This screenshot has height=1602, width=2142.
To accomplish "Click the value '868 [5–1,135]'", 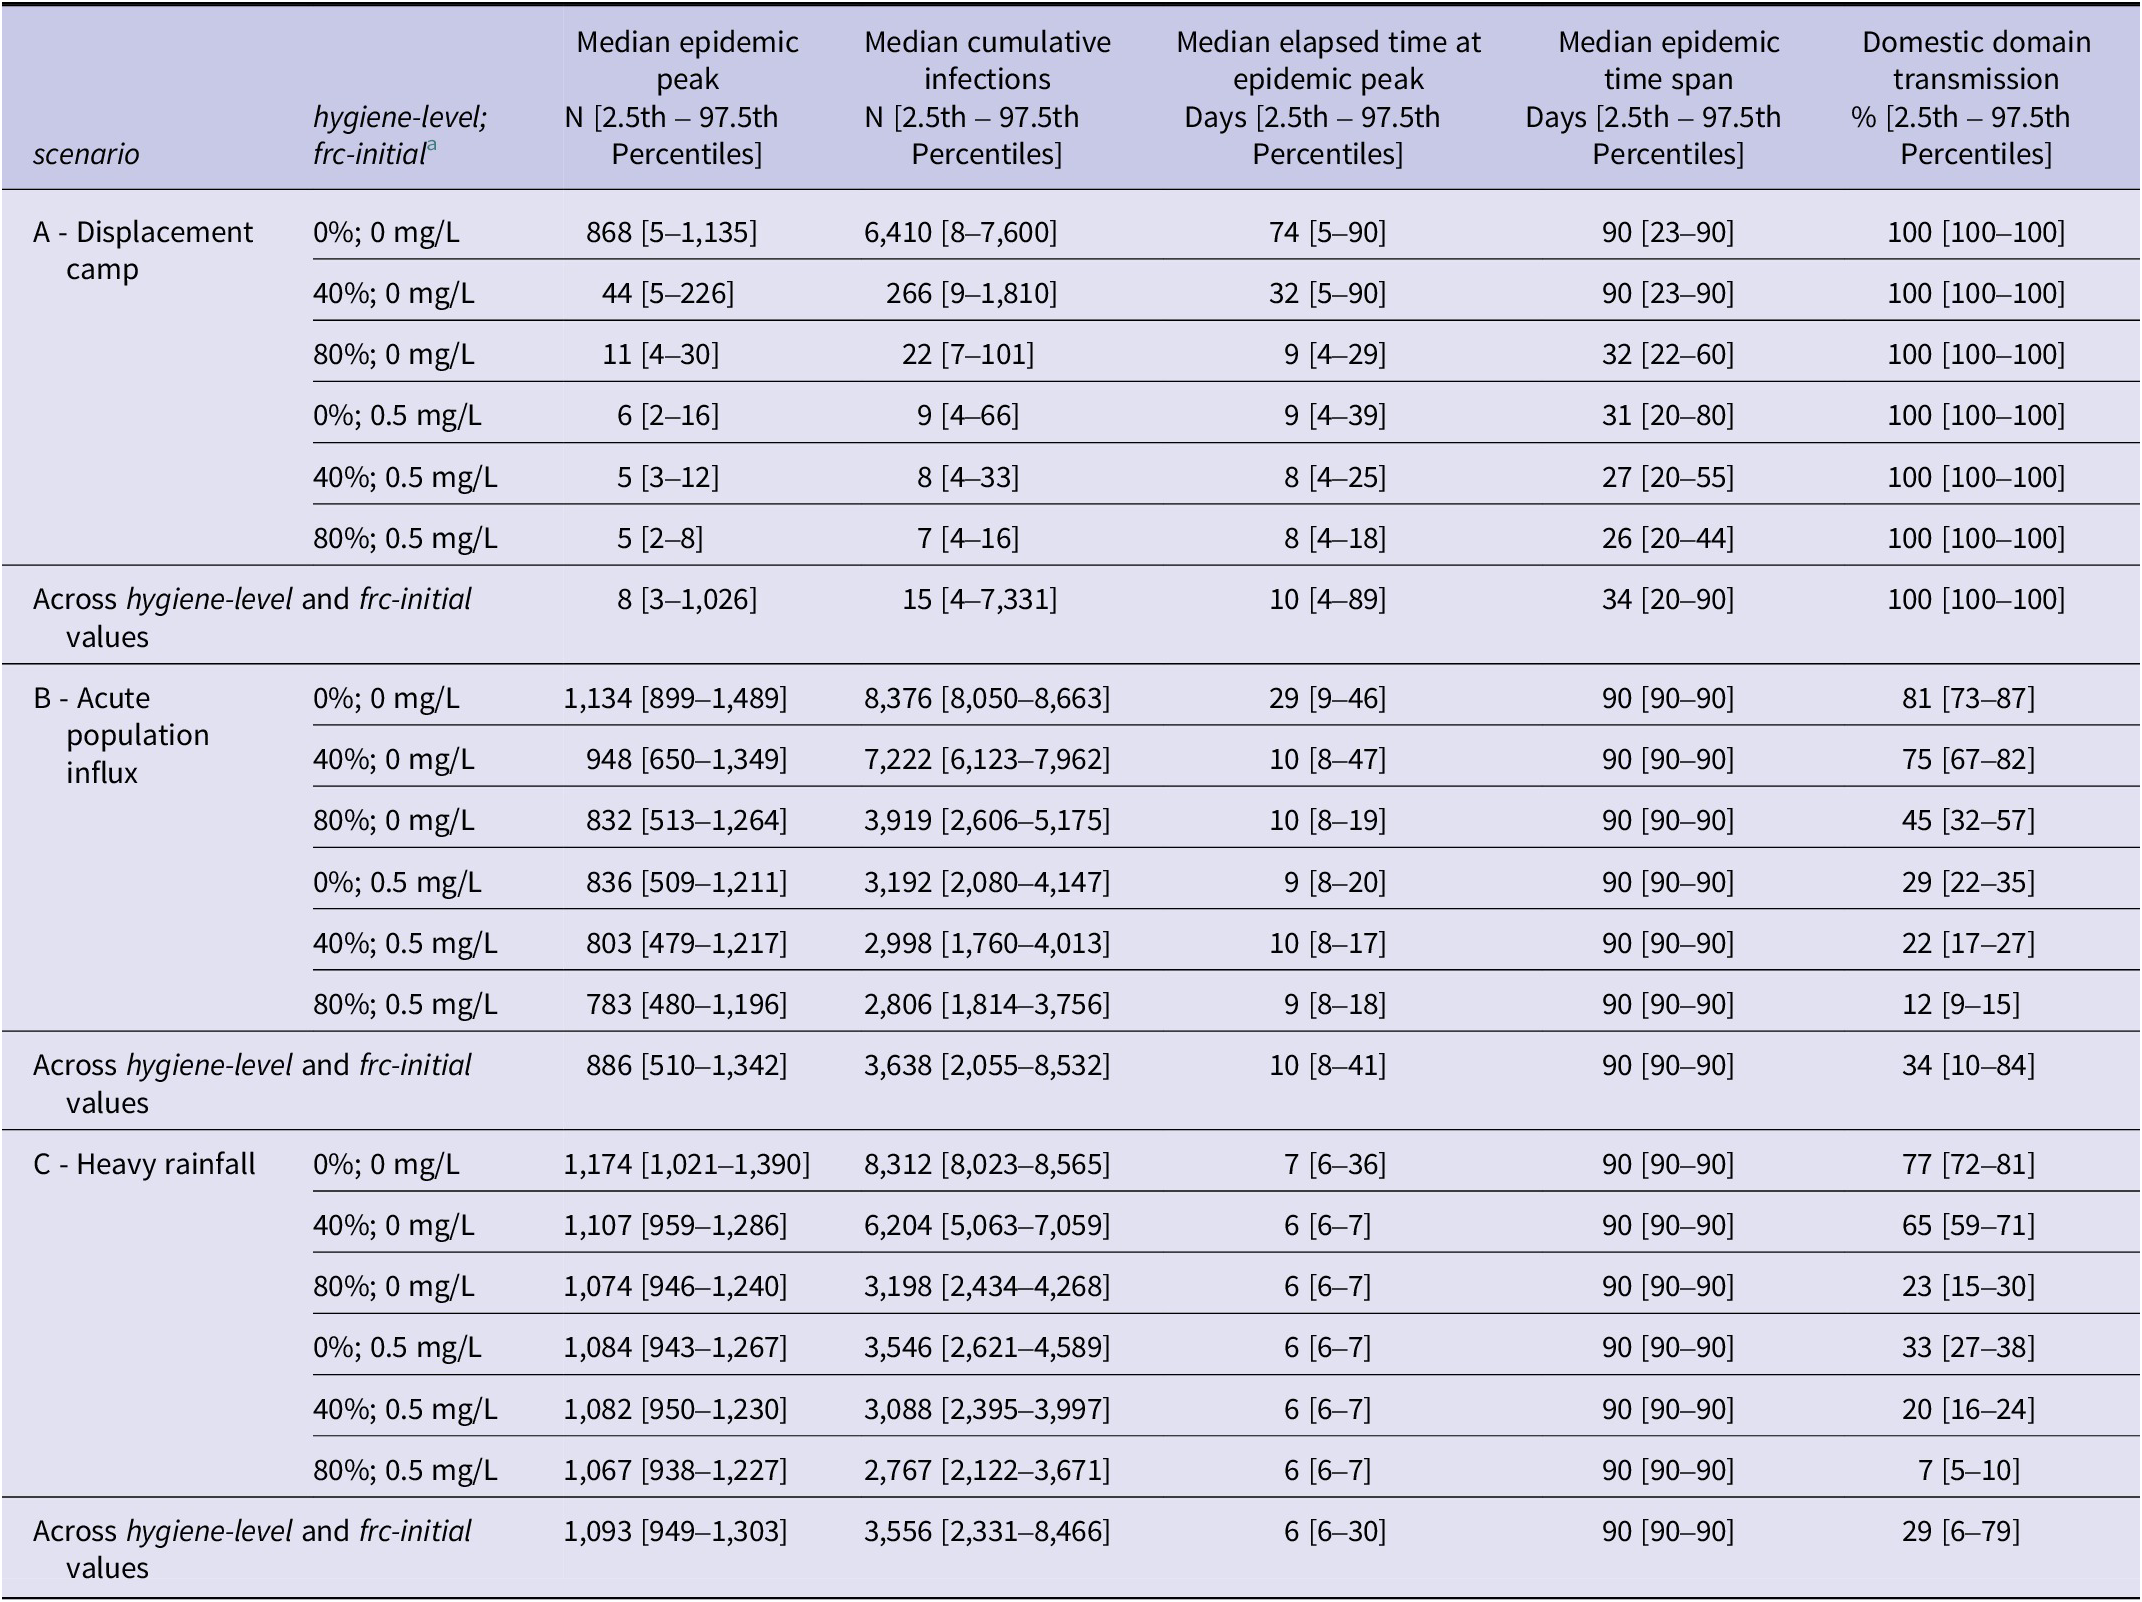I will click(x=672, y=232).
